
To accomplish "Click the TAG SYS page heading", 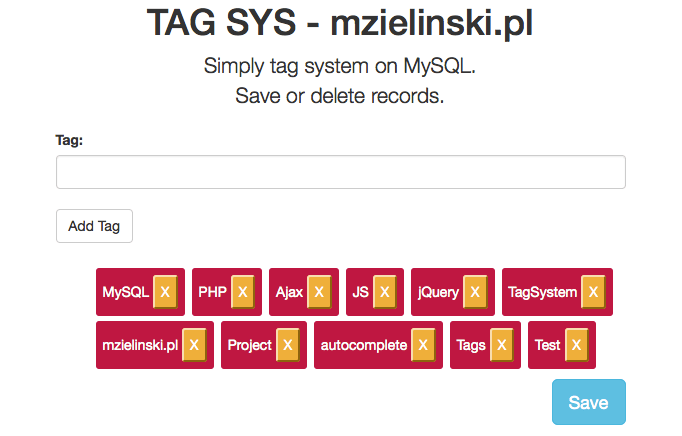I will (340, 23).
